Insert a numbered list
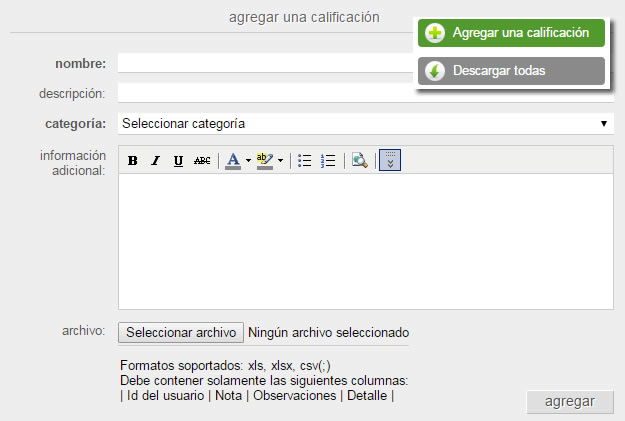The width and height of the screenshot is (625, 421). tap(328, 161)
